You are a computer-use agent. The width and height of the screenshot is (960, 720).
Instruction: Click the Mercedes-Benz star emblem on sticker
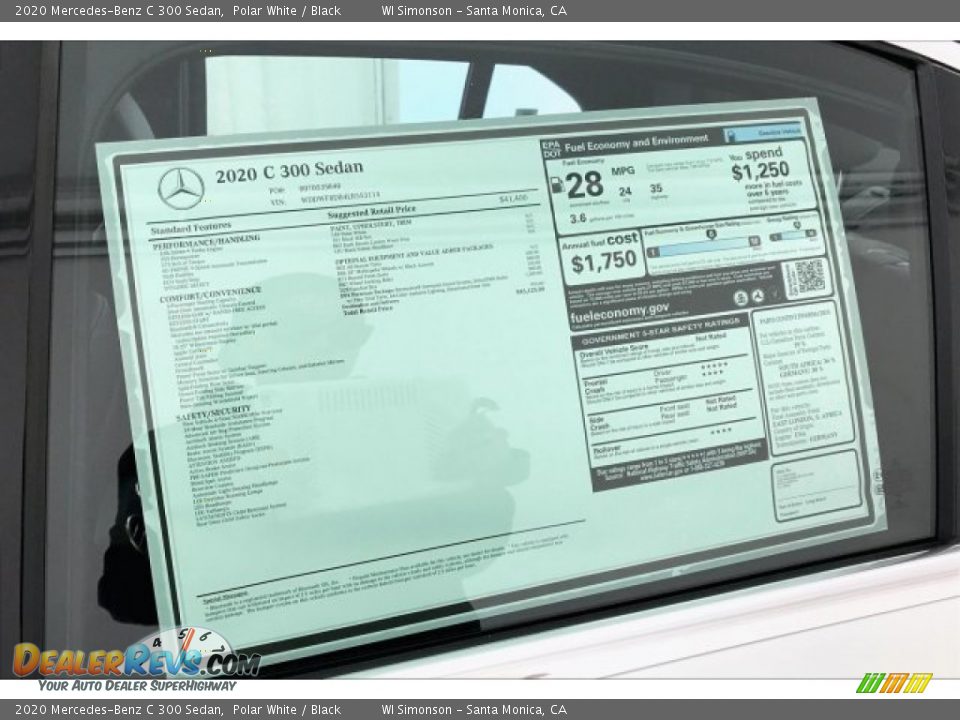[181, 189]
